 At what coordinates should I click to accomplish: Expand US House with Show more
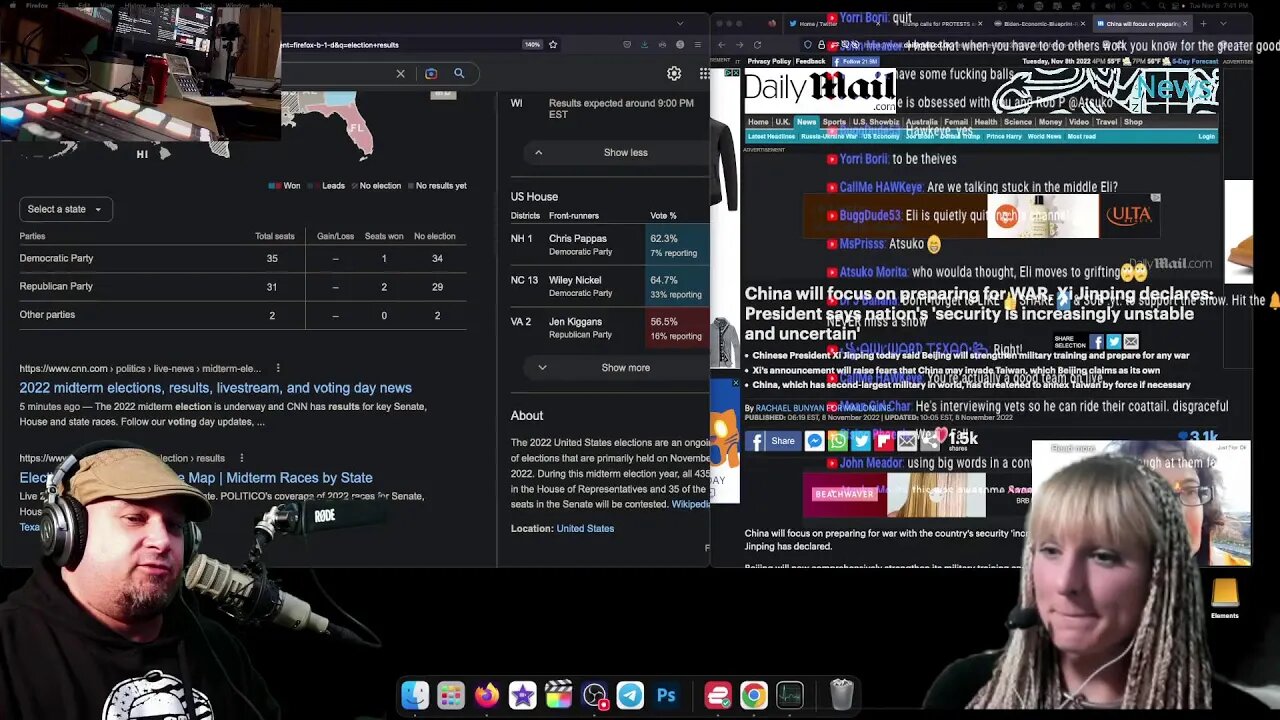(617, 367)
